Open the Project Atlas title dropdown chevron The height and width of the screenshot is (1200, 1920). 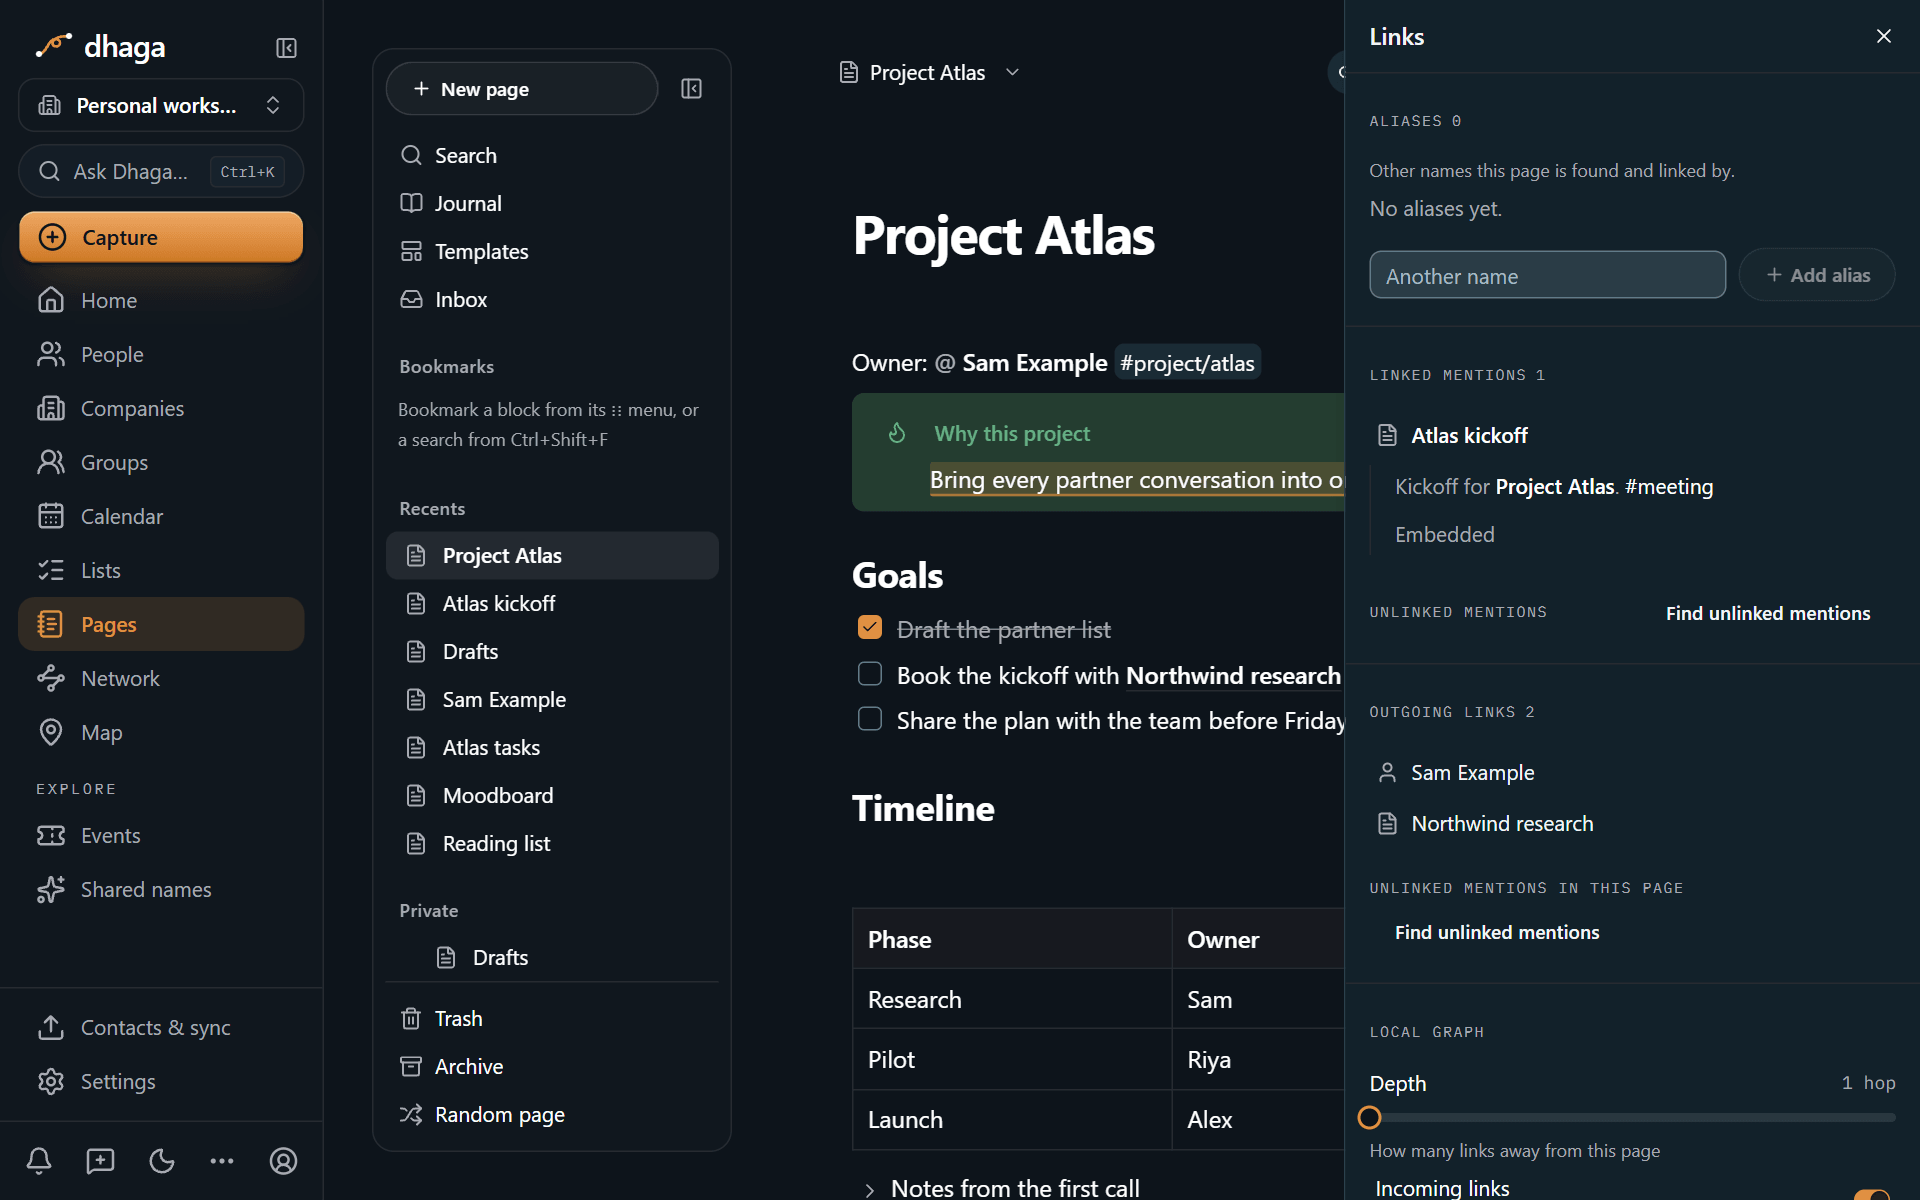1012,72
